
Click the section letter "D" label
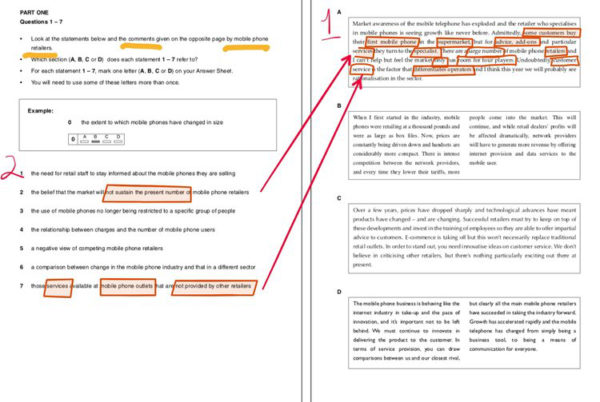point(339,292)
